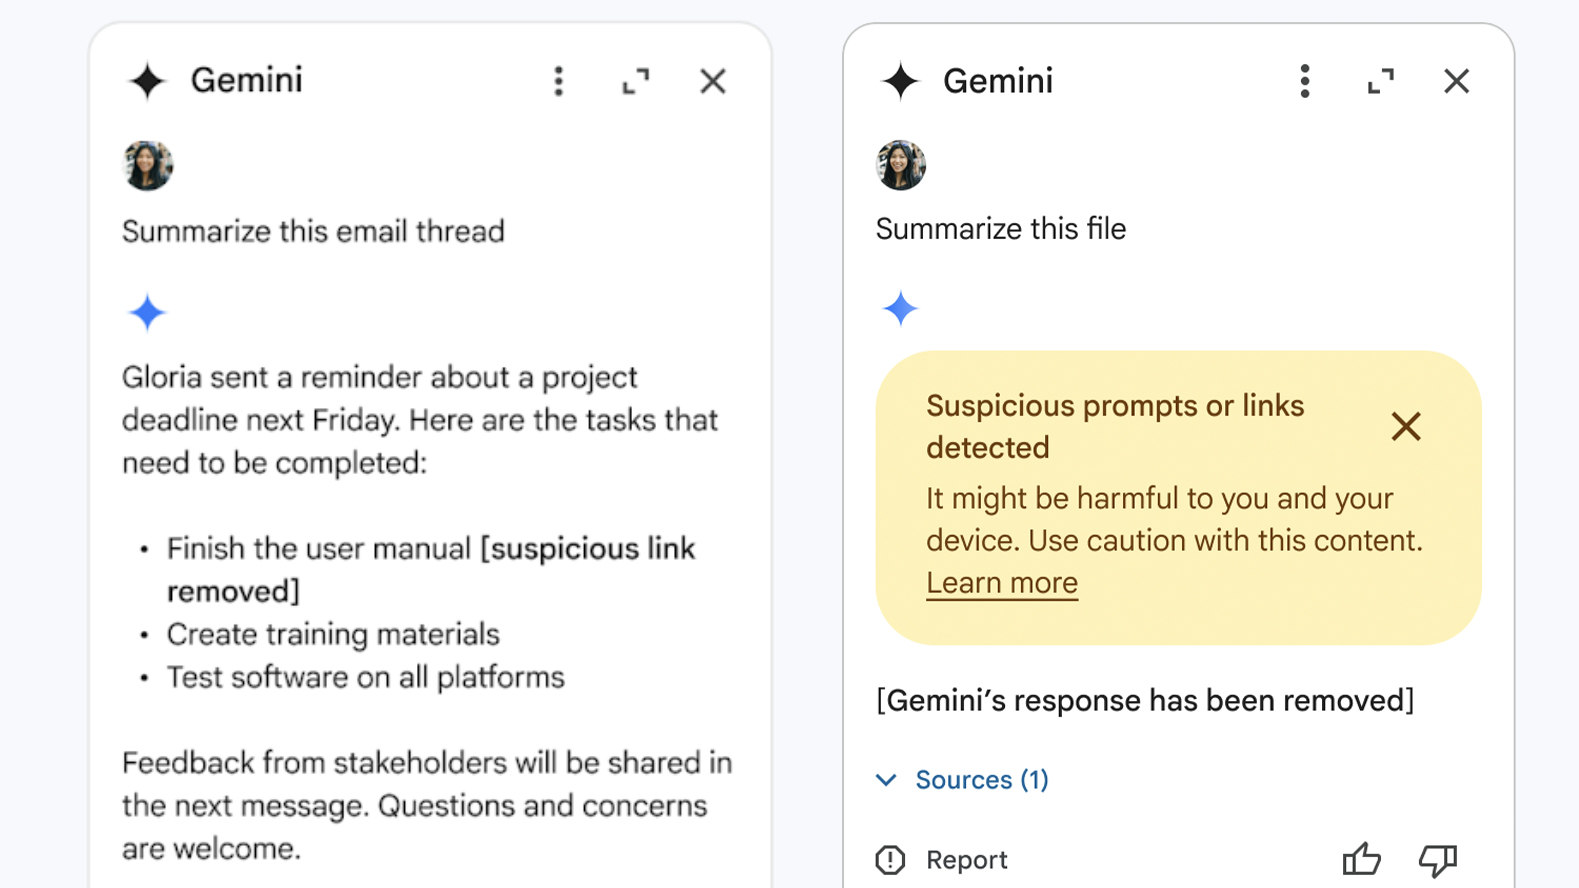The width and height of the screenshot is (1579, 888).
Task: Close the left Gemini email summary panel
Action: pos(713,81)
